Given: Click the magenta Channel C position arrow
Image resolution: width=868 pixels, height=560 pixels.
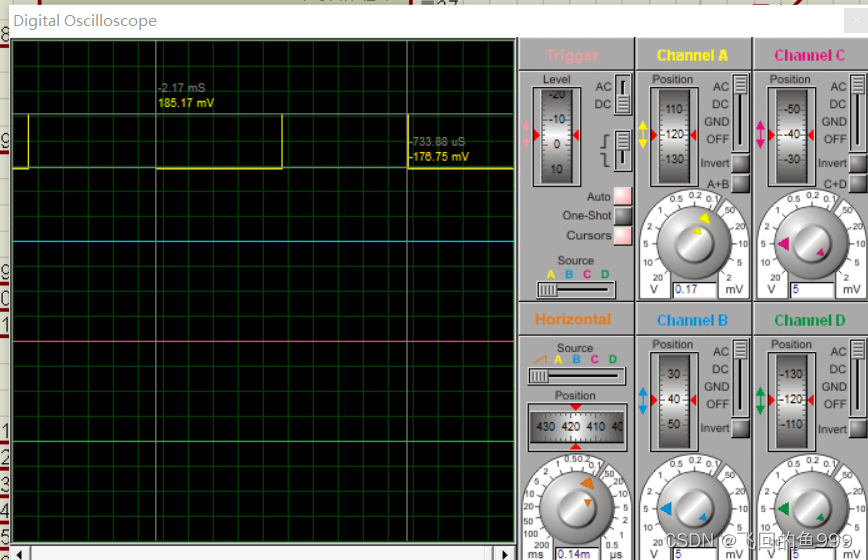Looking at the screenshot, I should click(761, 134).
